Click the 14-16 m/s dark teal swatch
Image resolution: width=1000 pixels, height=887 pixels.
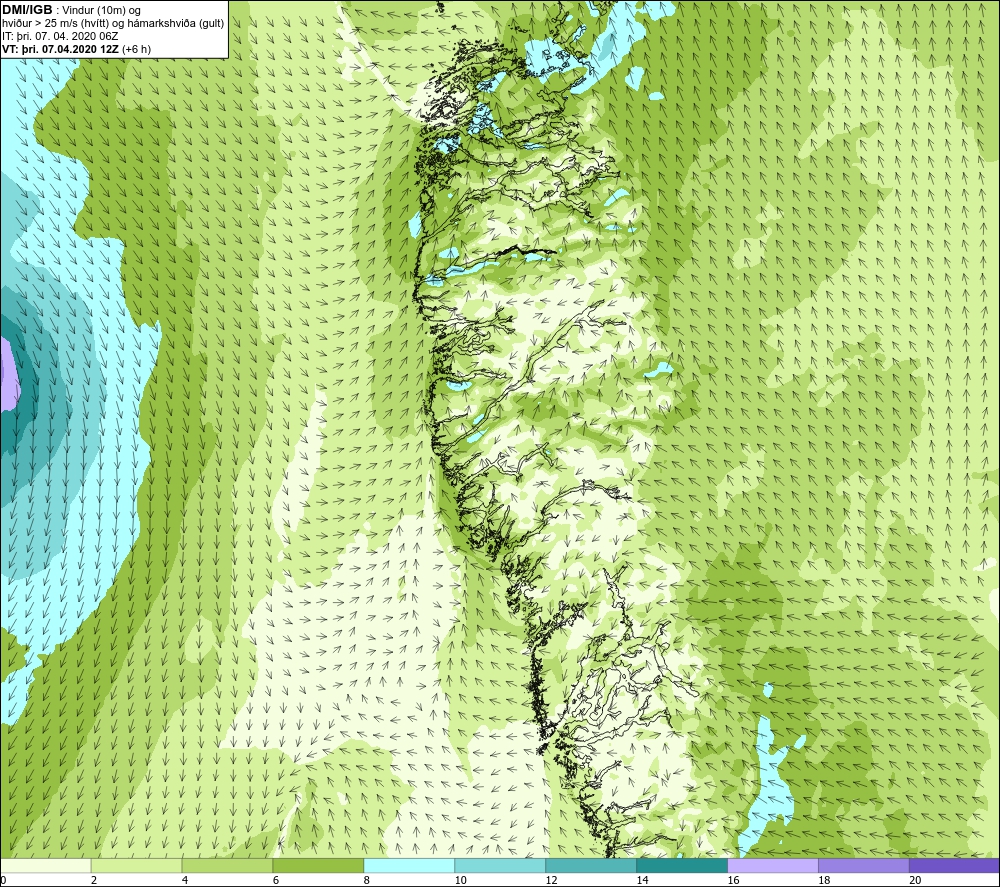(x=682, y=865)
